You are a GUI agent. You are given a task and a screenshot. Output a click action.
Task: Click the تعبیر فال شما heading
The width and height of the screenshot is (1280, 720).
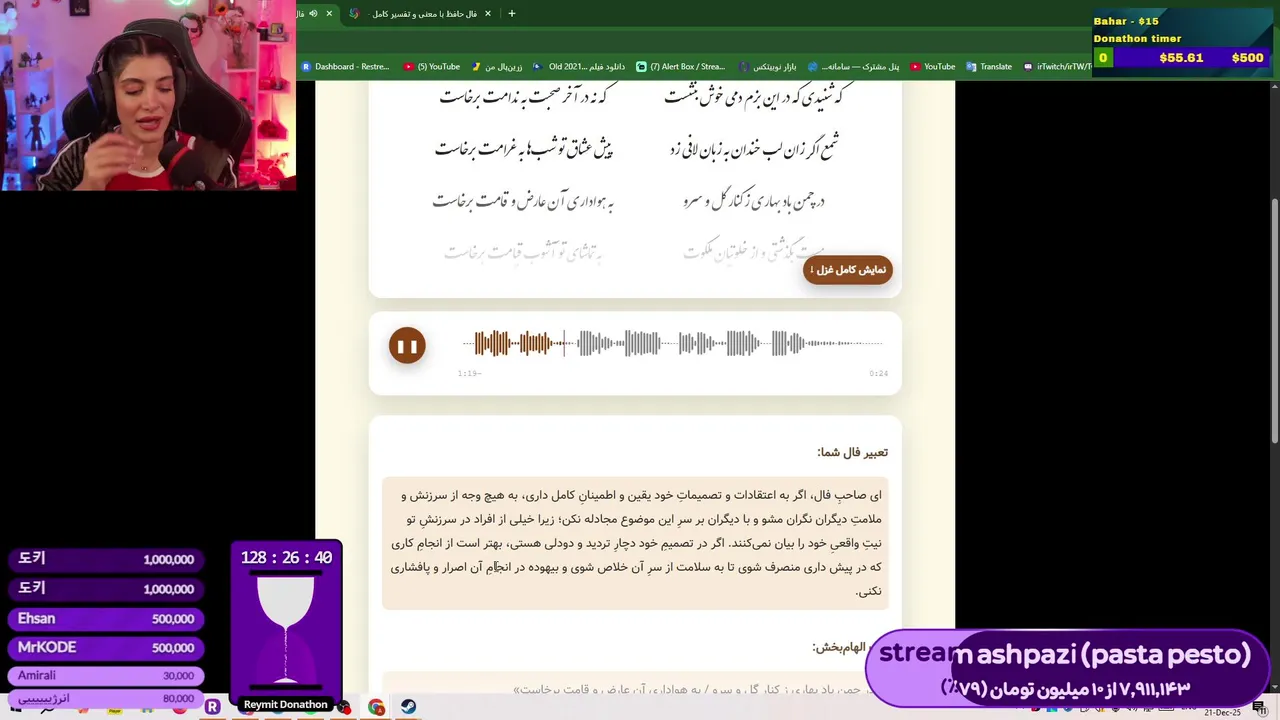click(x=852, y=452)
